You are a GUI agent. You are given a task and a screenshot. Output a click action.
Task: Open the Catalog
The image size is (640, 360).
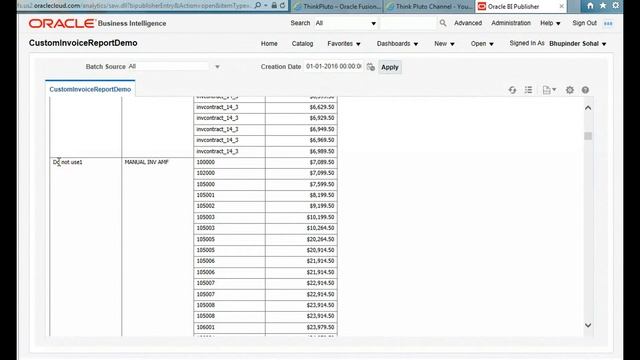tap(302, 44)
